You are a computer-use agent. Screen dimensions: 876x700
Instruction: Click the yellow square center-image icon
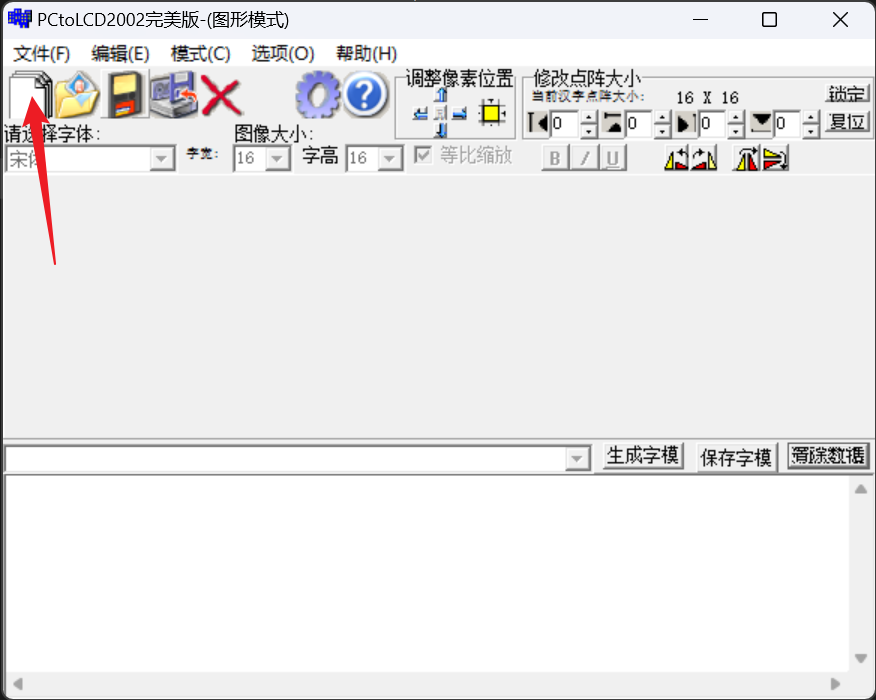492,113
